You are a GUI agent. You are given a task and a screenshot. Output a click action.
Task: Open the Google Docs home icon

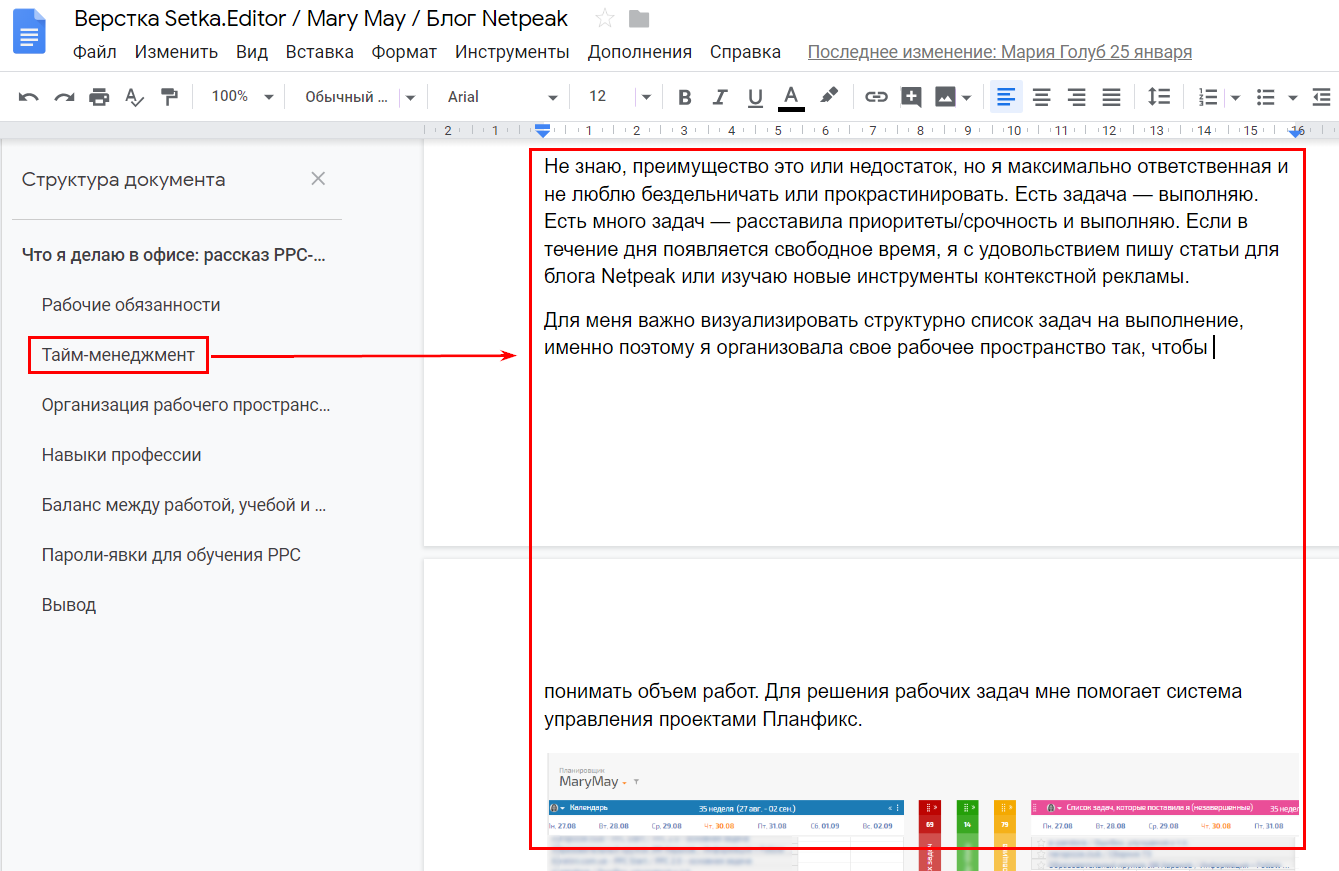30,31
